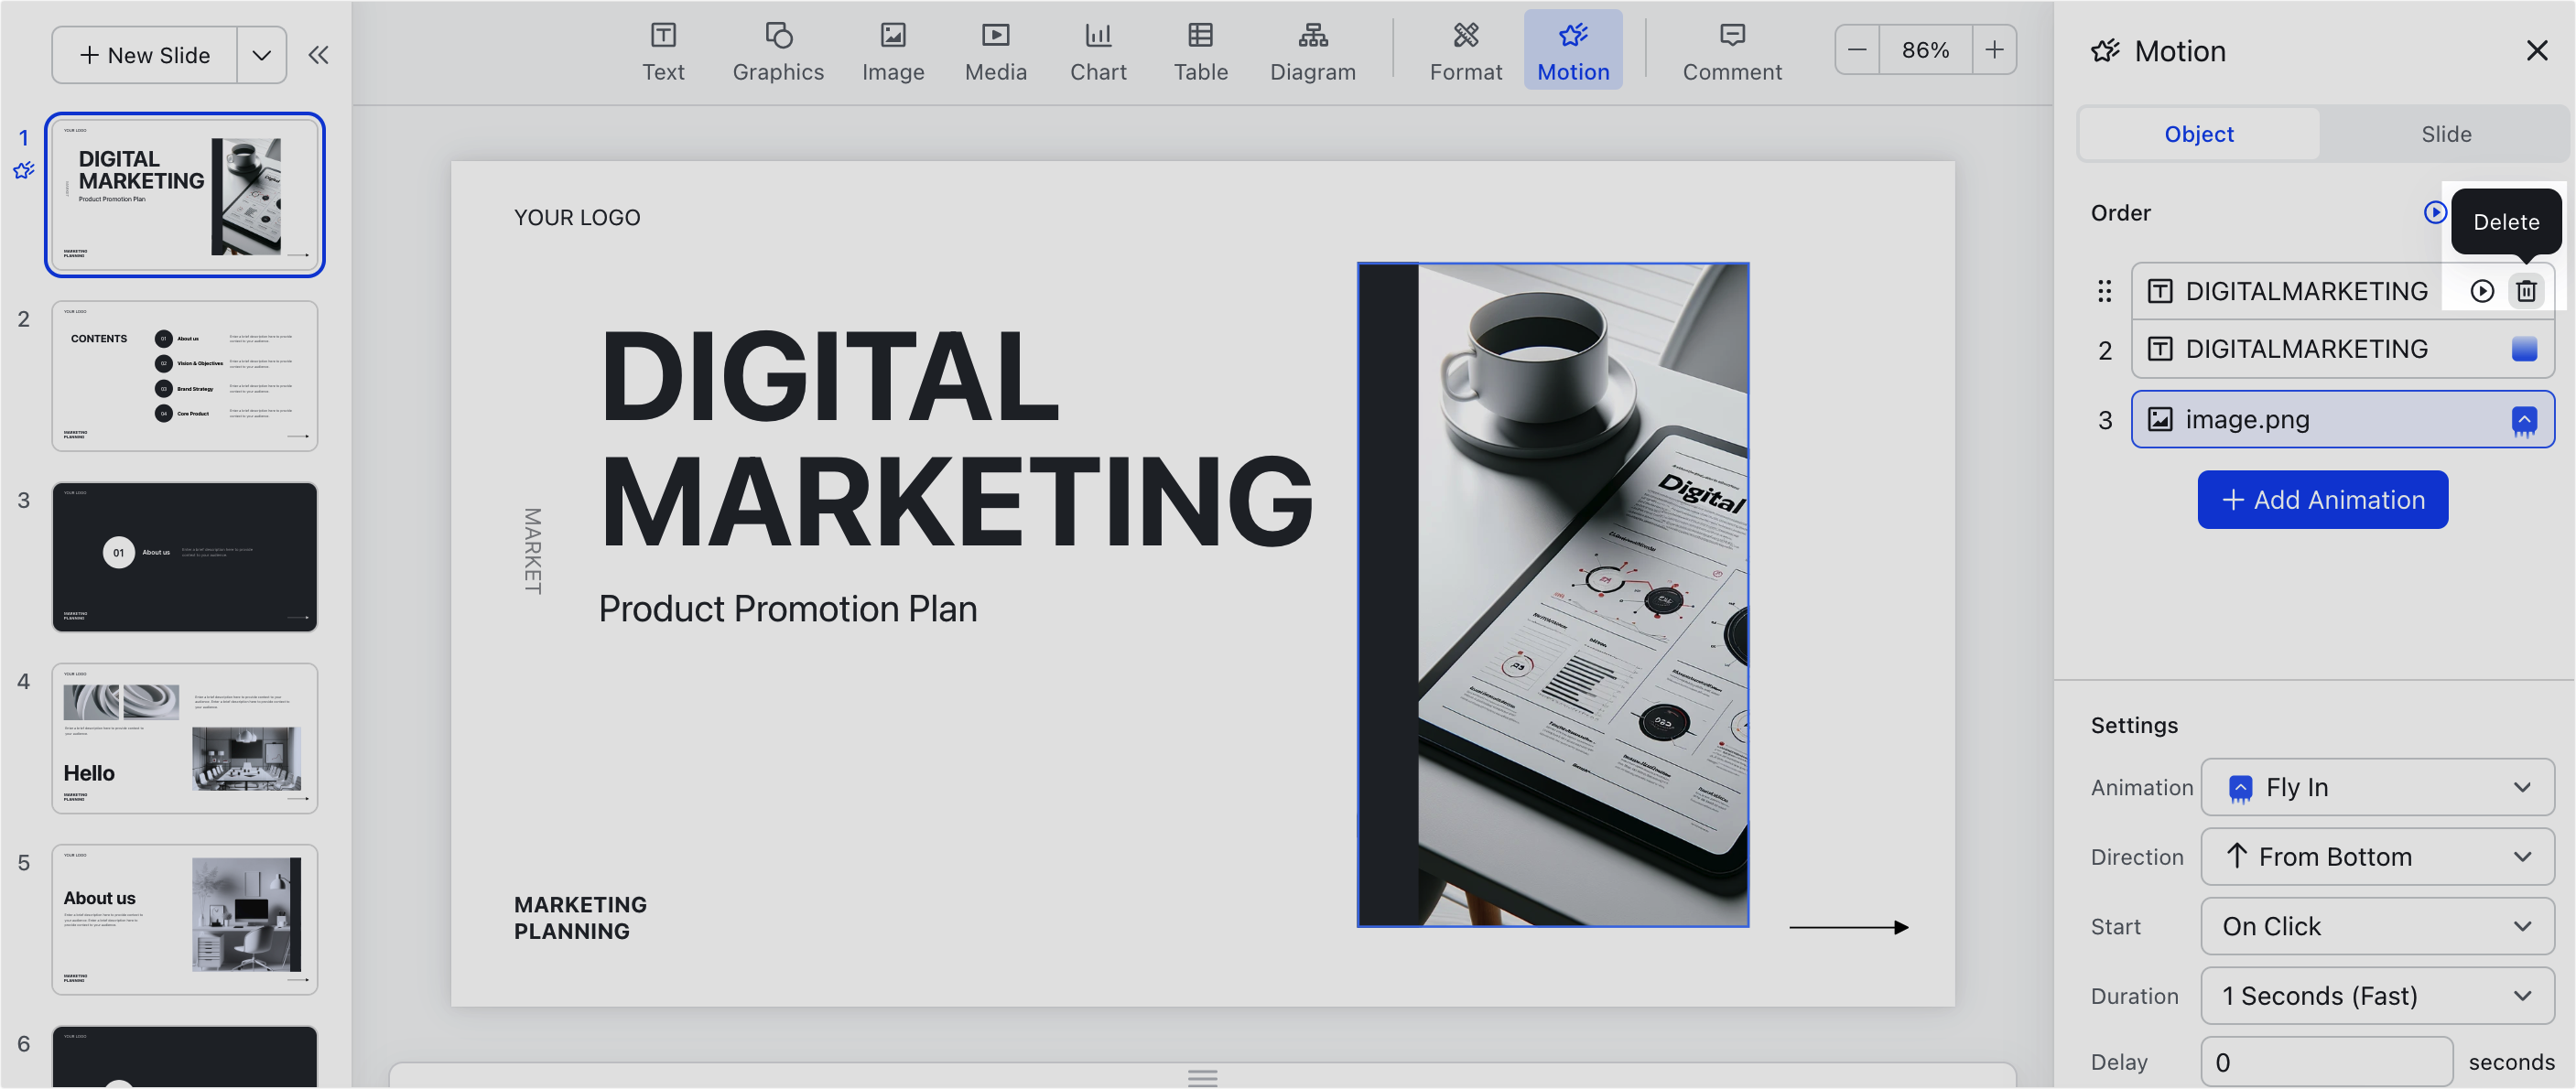
Task: Open the Diagram insertion tool
Action: pos(1313,49)
